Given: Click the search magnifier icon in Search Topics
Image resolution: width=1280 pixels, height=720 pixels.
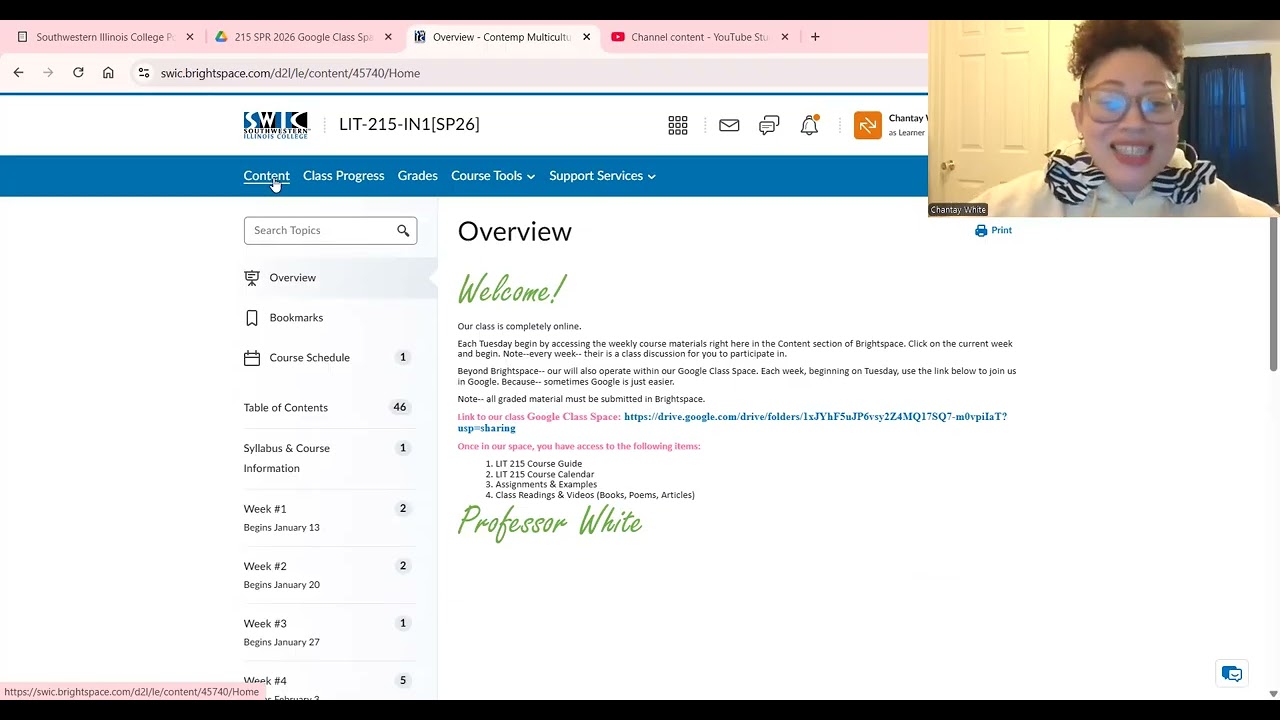Looking at the screenshot, I should [x=403, y=231].
